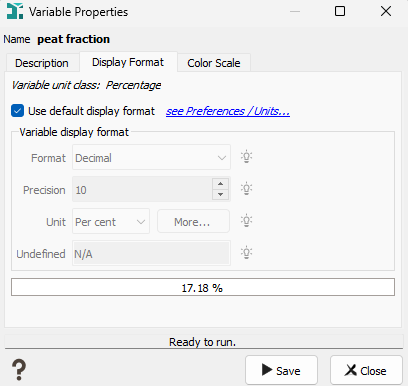Close the window with title bar X
408x386 pixels.
click(386, 11)
